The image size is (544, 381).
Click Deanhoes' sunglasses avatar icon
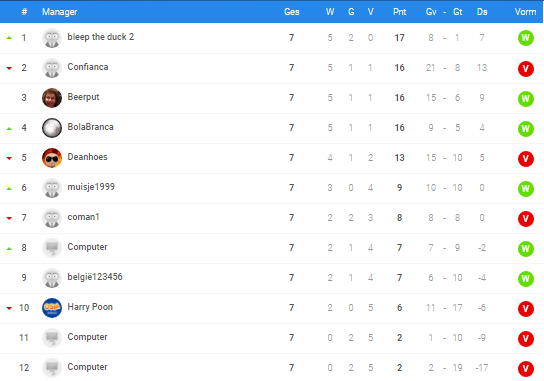coord(52,158)
